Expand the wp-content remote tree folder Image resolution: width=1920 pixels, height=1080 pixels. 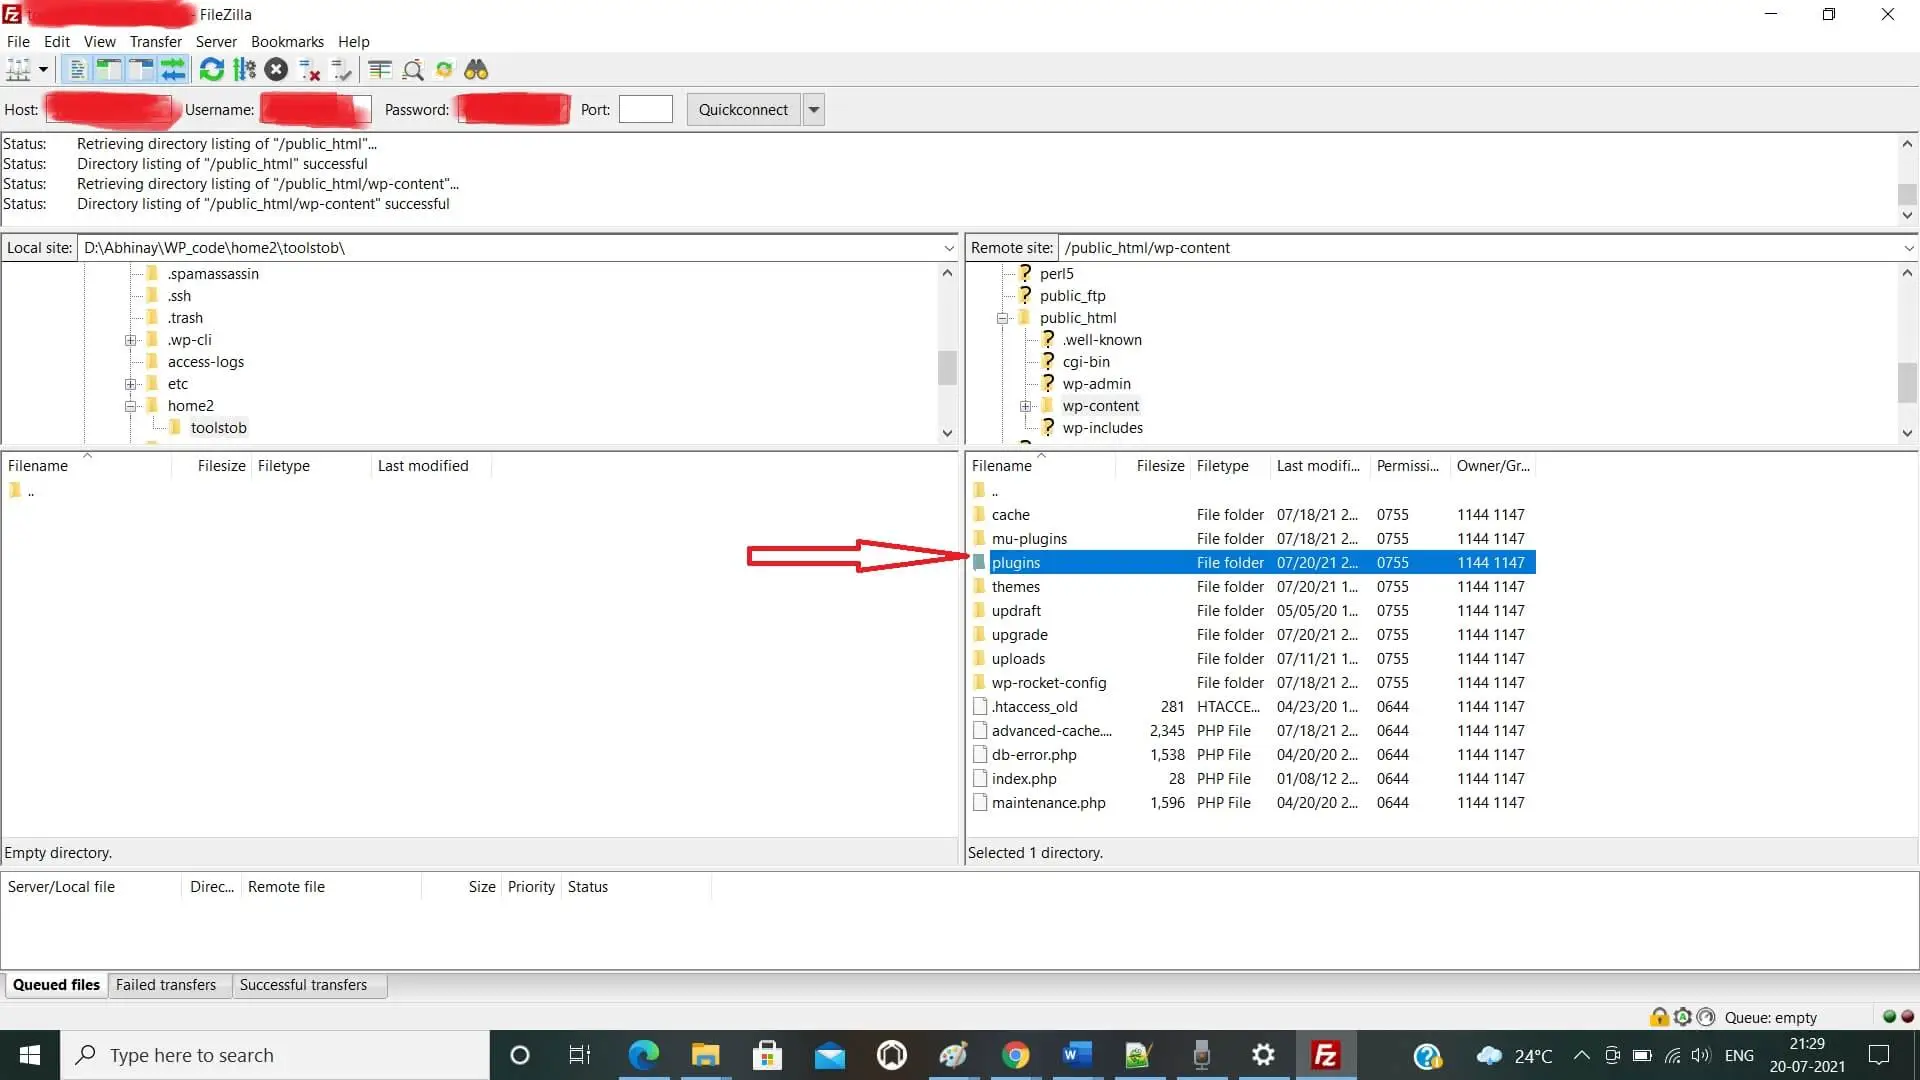coord(1025,406)
